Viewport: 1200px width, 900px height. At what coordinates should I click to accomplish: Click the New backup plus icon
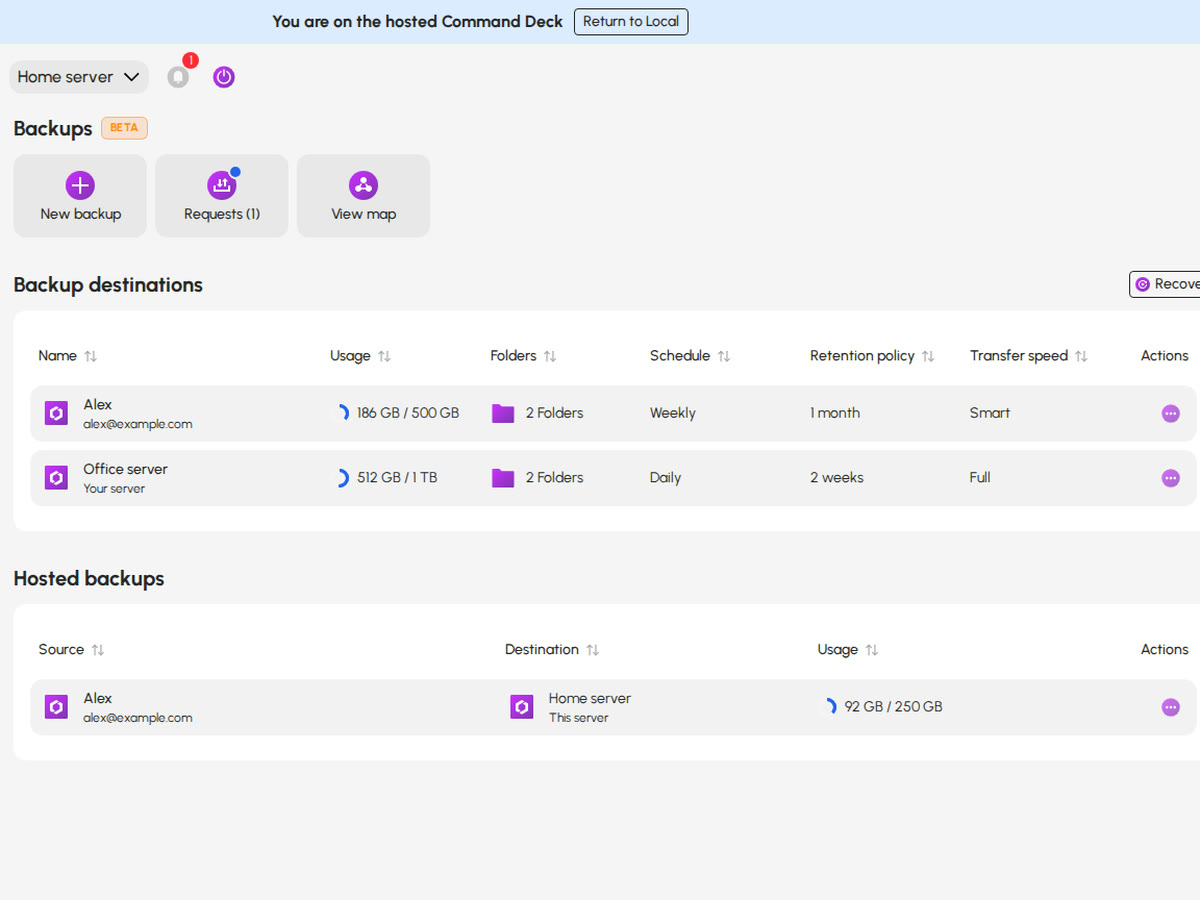(80, 185)
